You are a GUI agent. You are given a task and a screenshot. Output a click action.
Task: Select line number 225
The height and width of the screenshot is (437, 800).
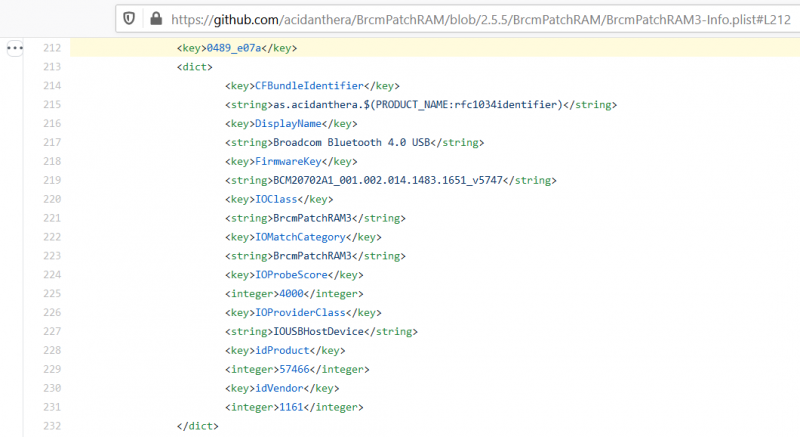52,293
